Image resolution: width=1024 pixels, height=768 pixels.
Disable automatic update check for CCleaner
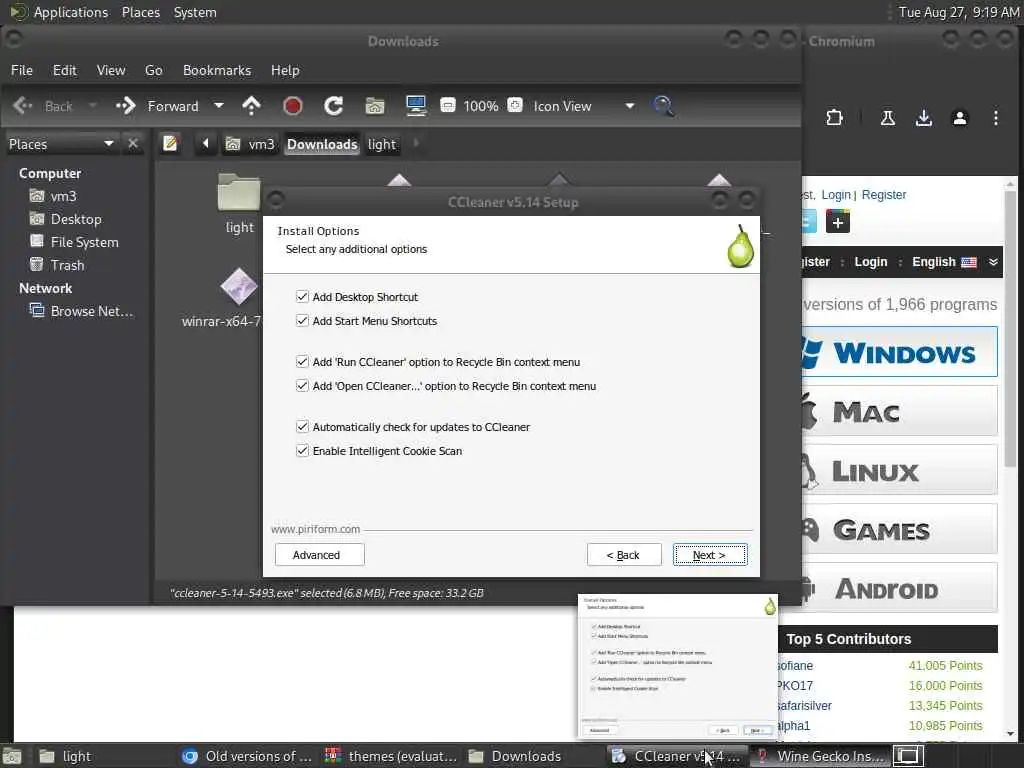302,427
